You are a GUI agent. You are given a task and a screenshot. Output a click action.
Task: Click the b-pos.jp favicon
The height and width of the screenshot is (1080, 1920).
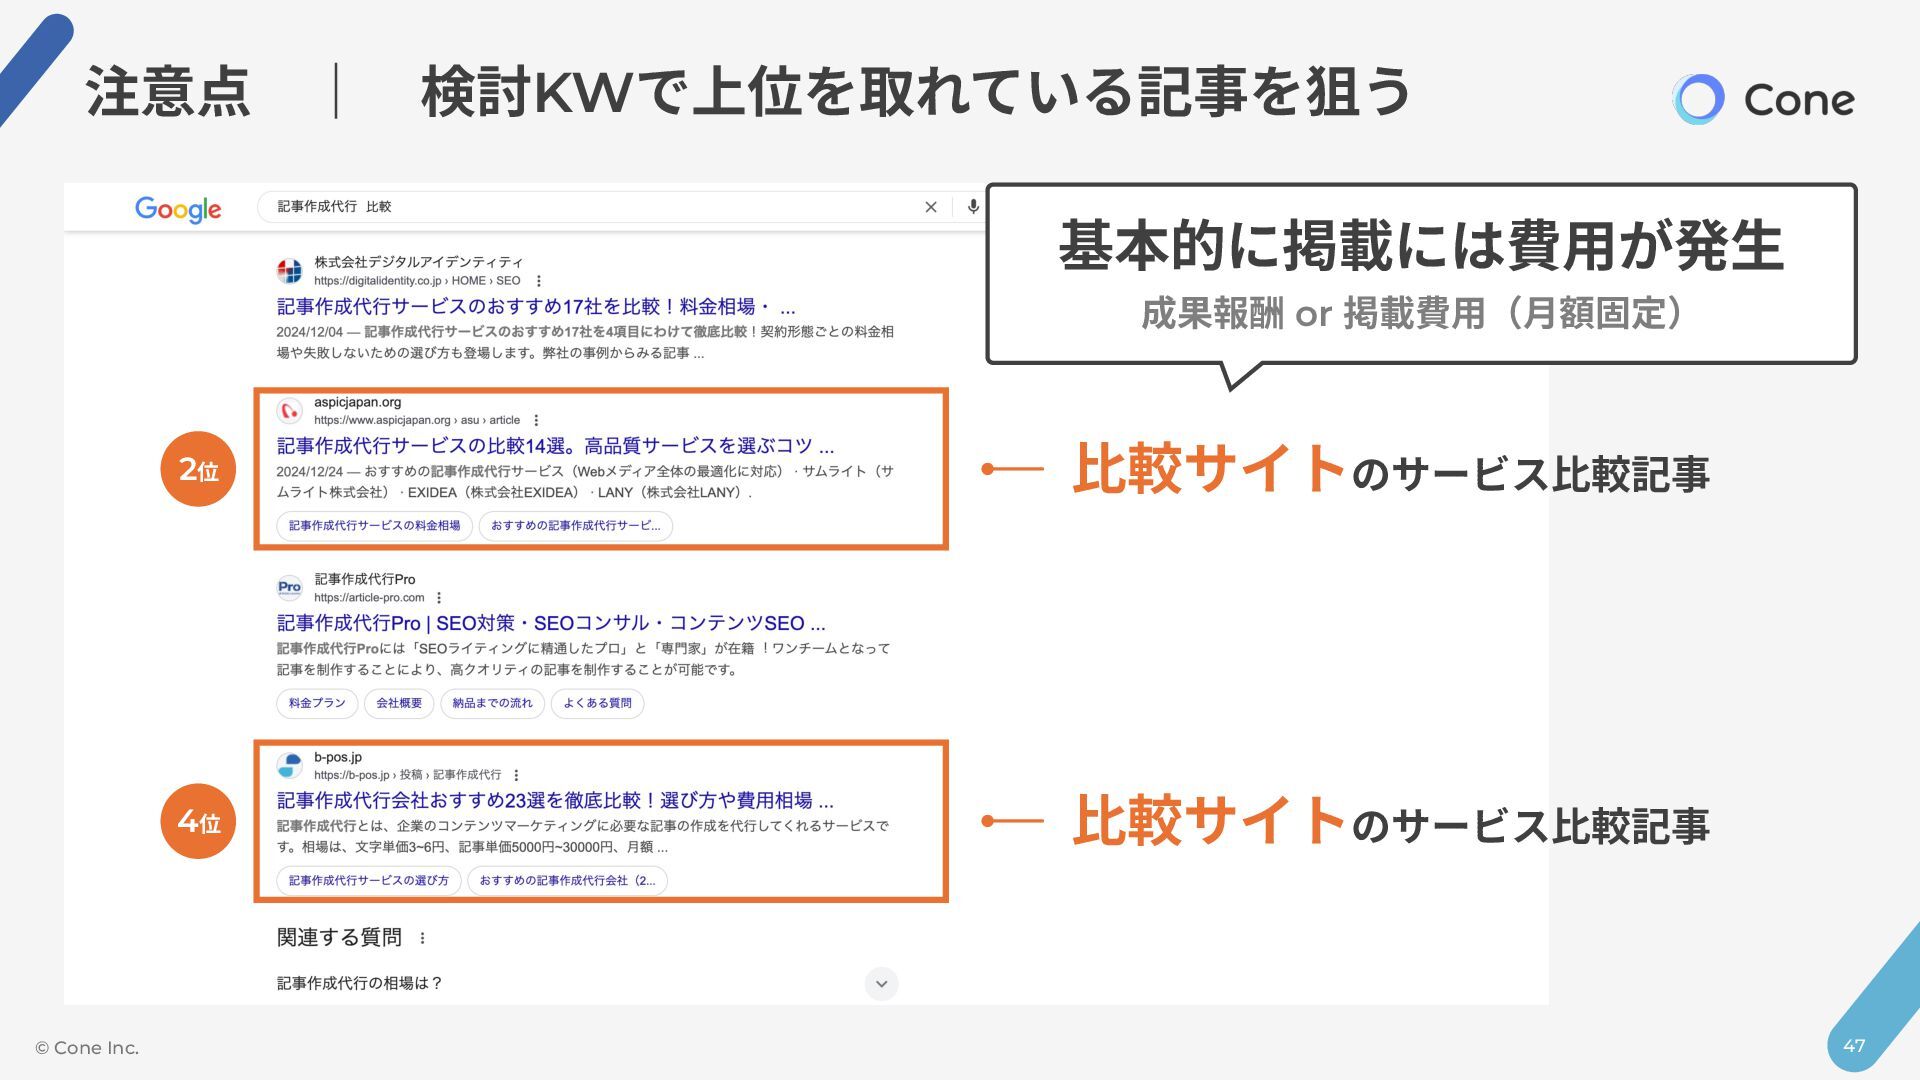coord(289,766)
